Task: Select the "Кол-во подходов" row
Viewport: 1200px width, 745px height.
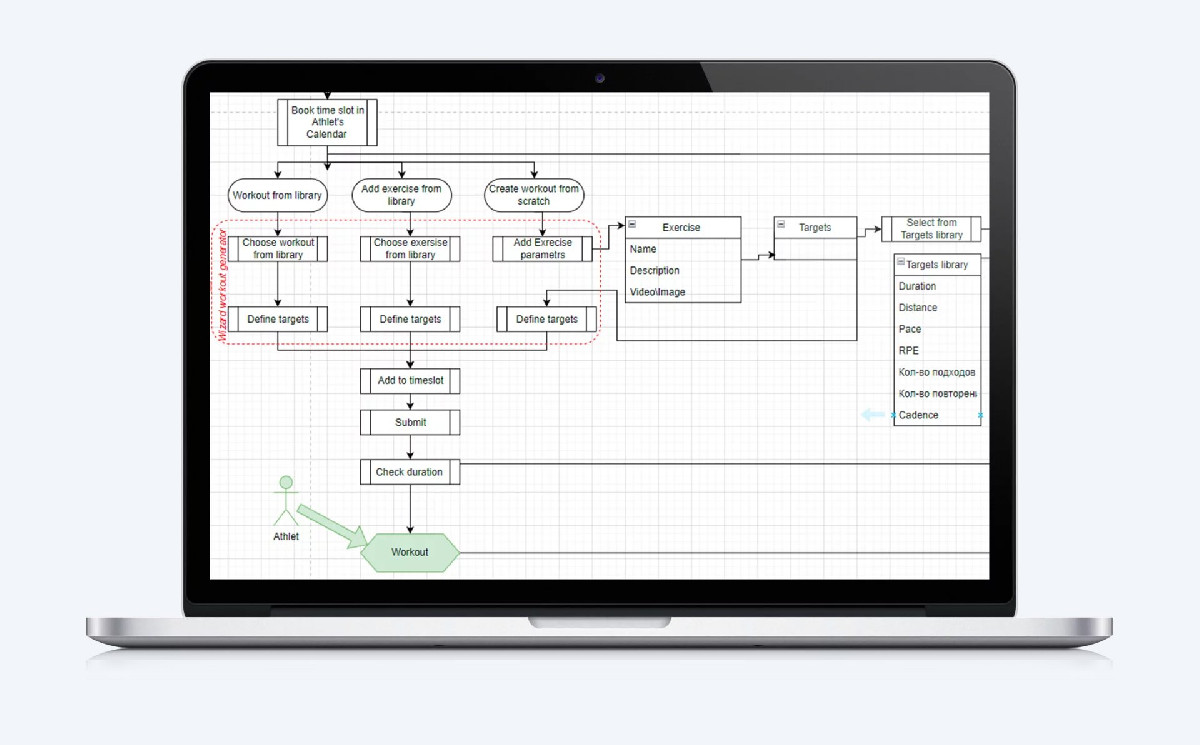Action: (937, 372)
